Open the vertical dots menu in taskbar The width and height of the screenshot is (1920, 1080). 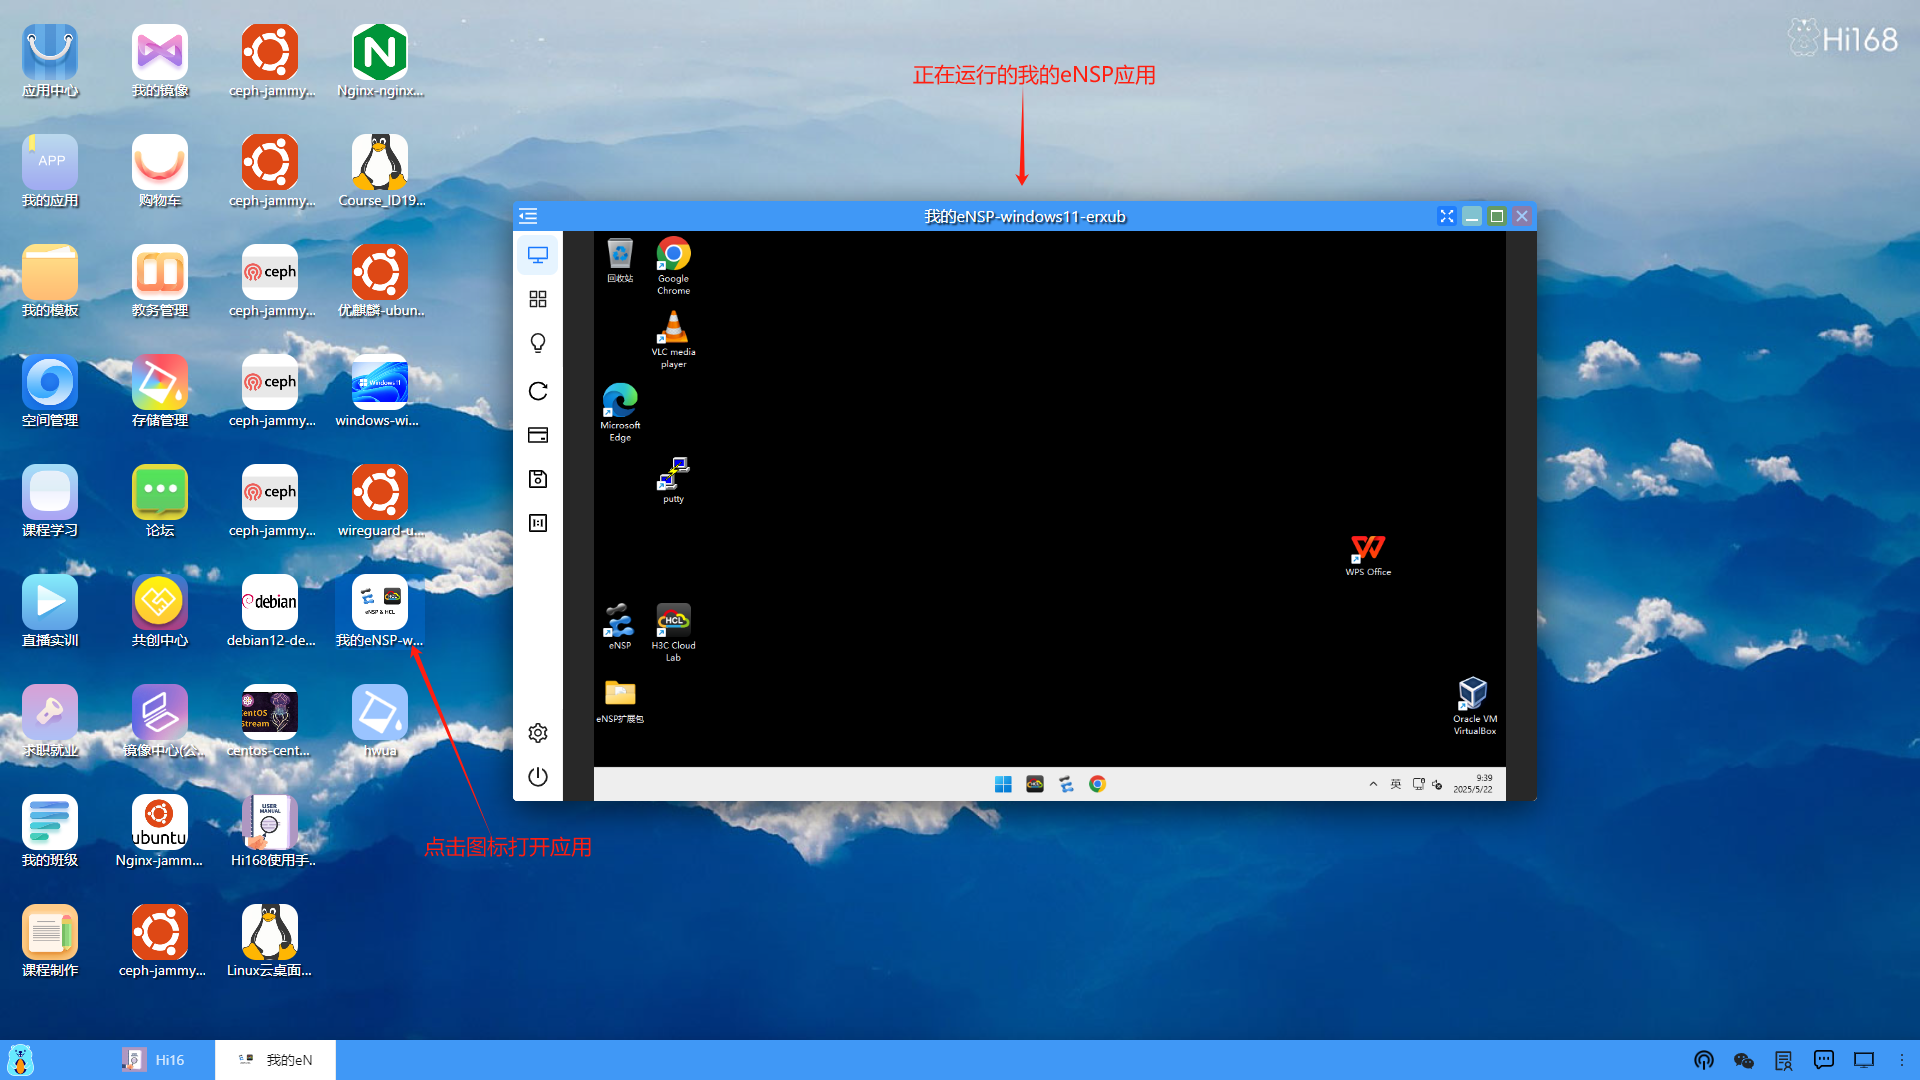pos(1902,1060)
